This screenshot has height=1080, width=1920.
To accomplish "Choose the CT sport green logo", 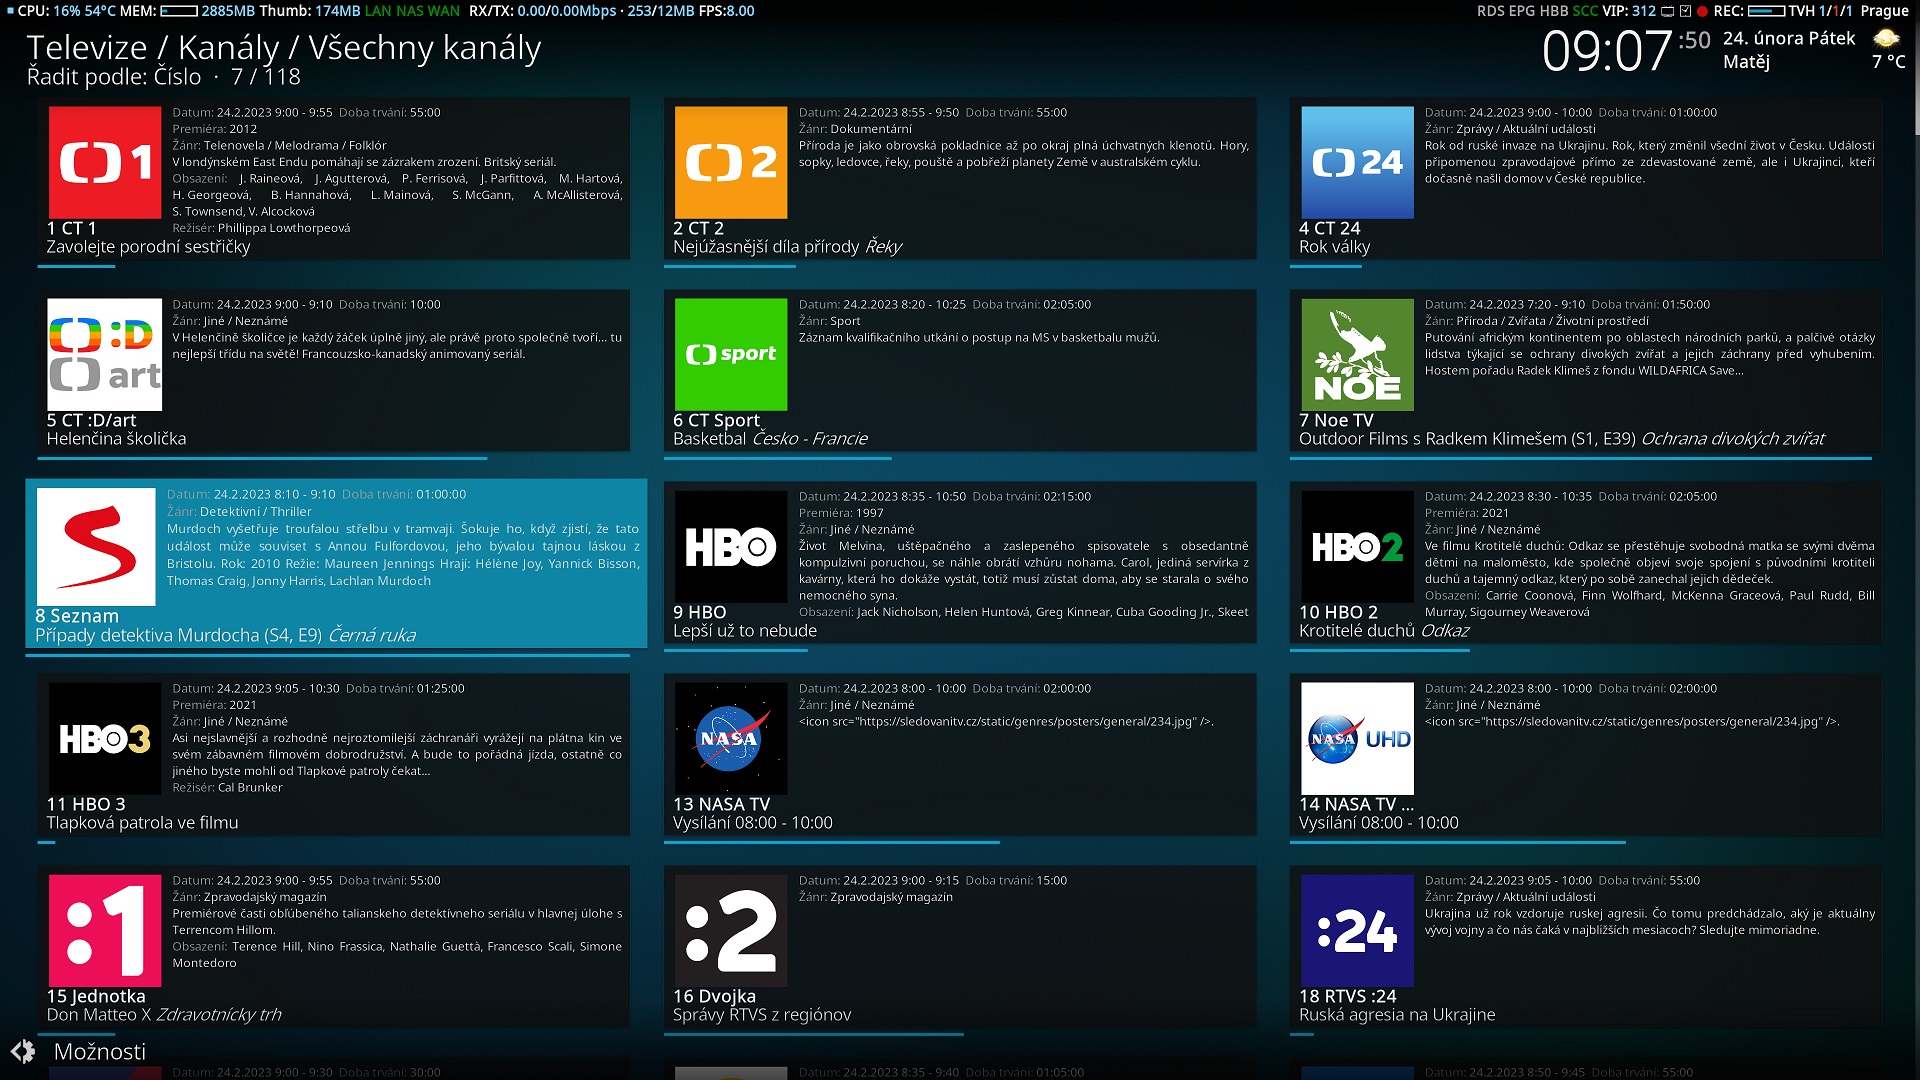I will click(730, 355).
